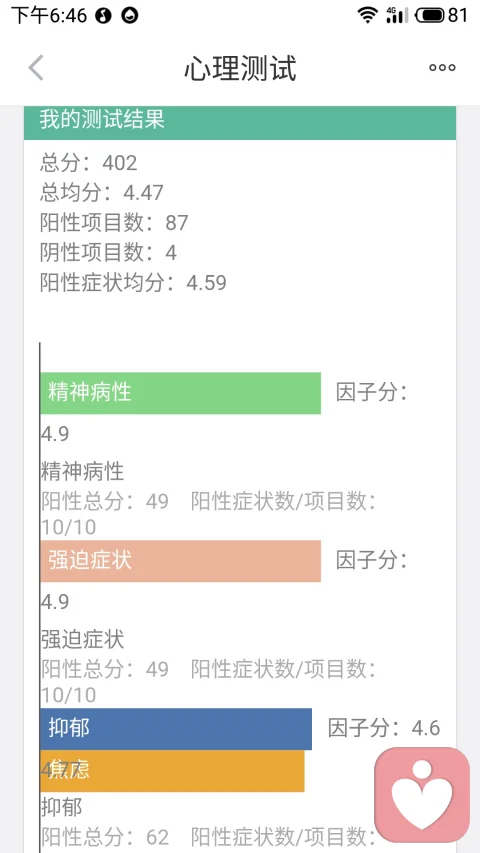480x853 pixels.
Task: Select the green 精神病性 bar
Action: (x=180, y=393)
